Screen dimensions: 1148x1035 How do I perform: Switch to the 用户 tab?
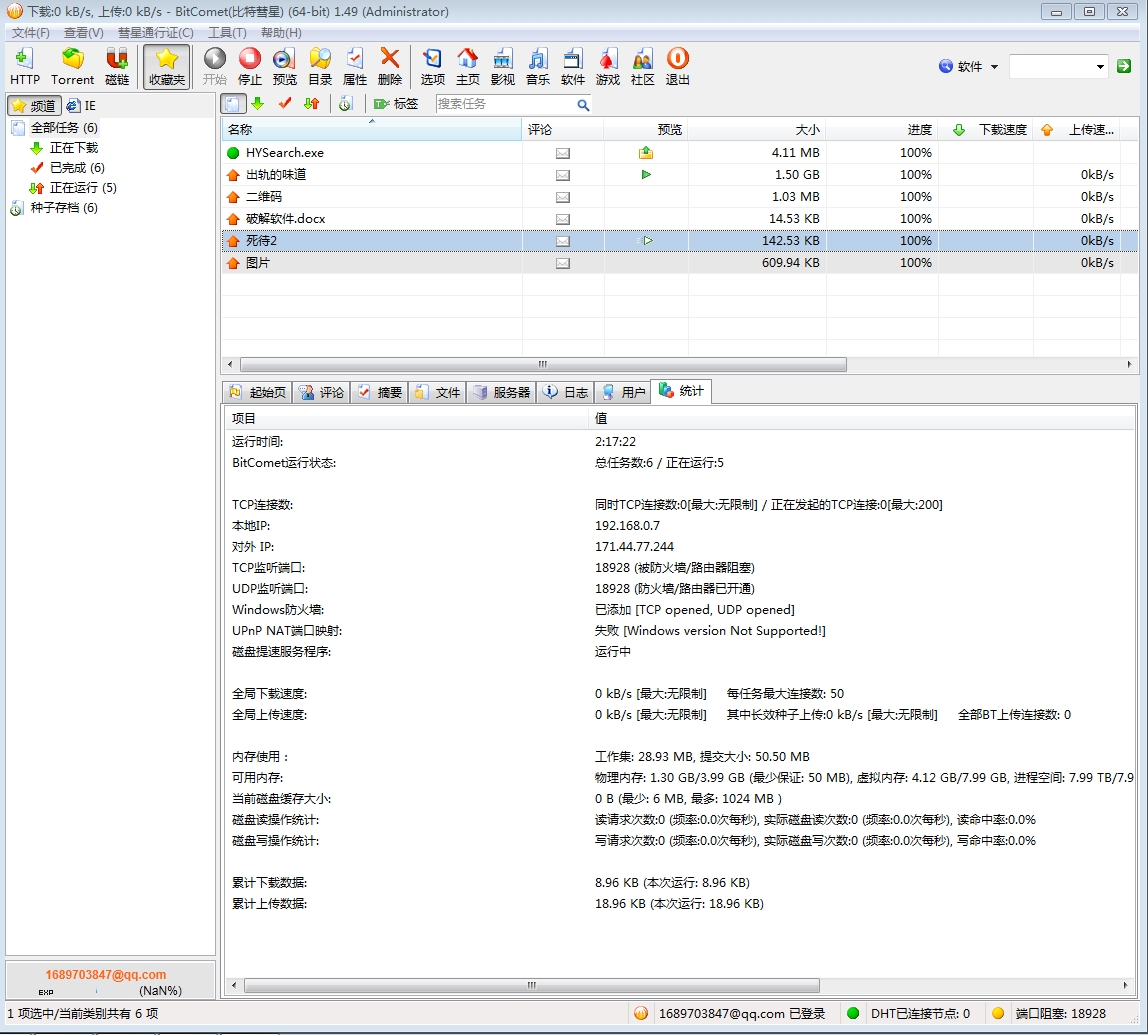(623, 392)
